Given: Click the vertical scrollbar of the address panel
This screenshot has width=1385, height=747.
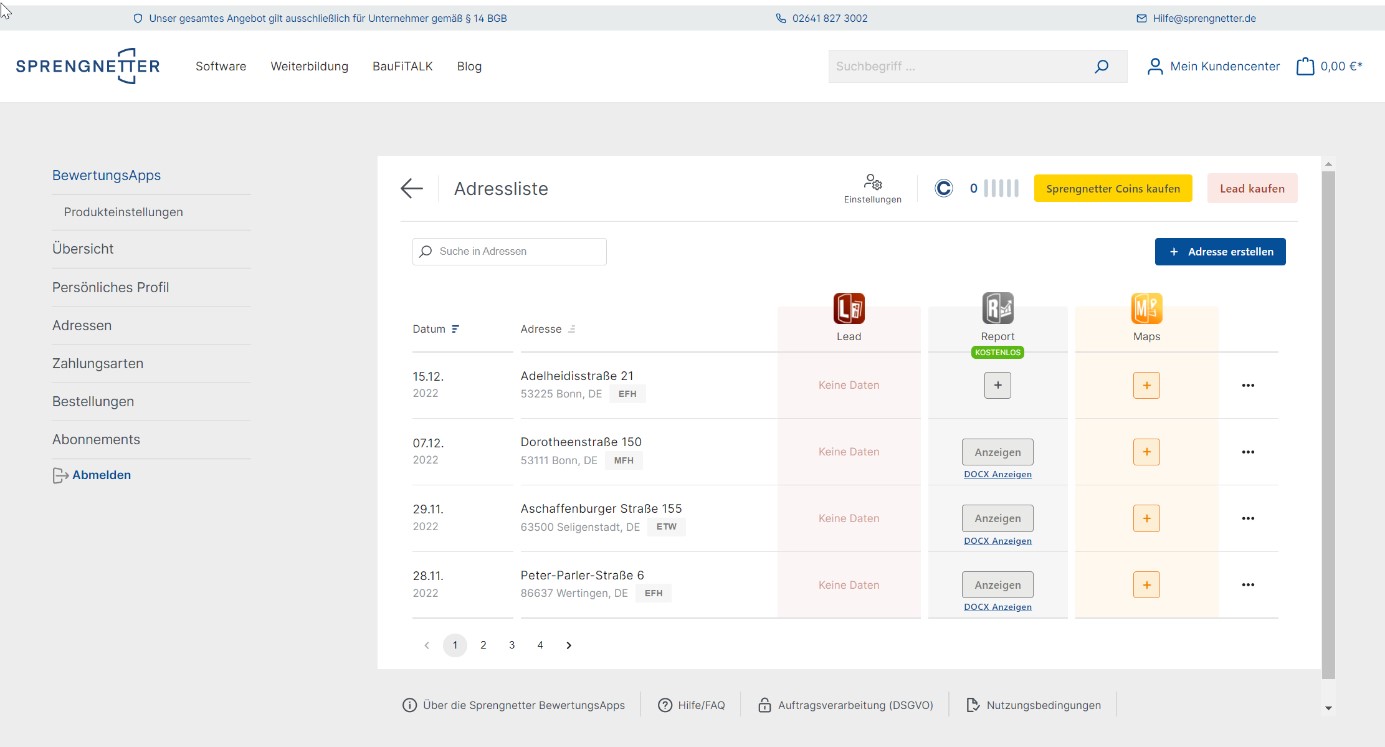Looking at the screenshot, I should tap(1328, 425).
